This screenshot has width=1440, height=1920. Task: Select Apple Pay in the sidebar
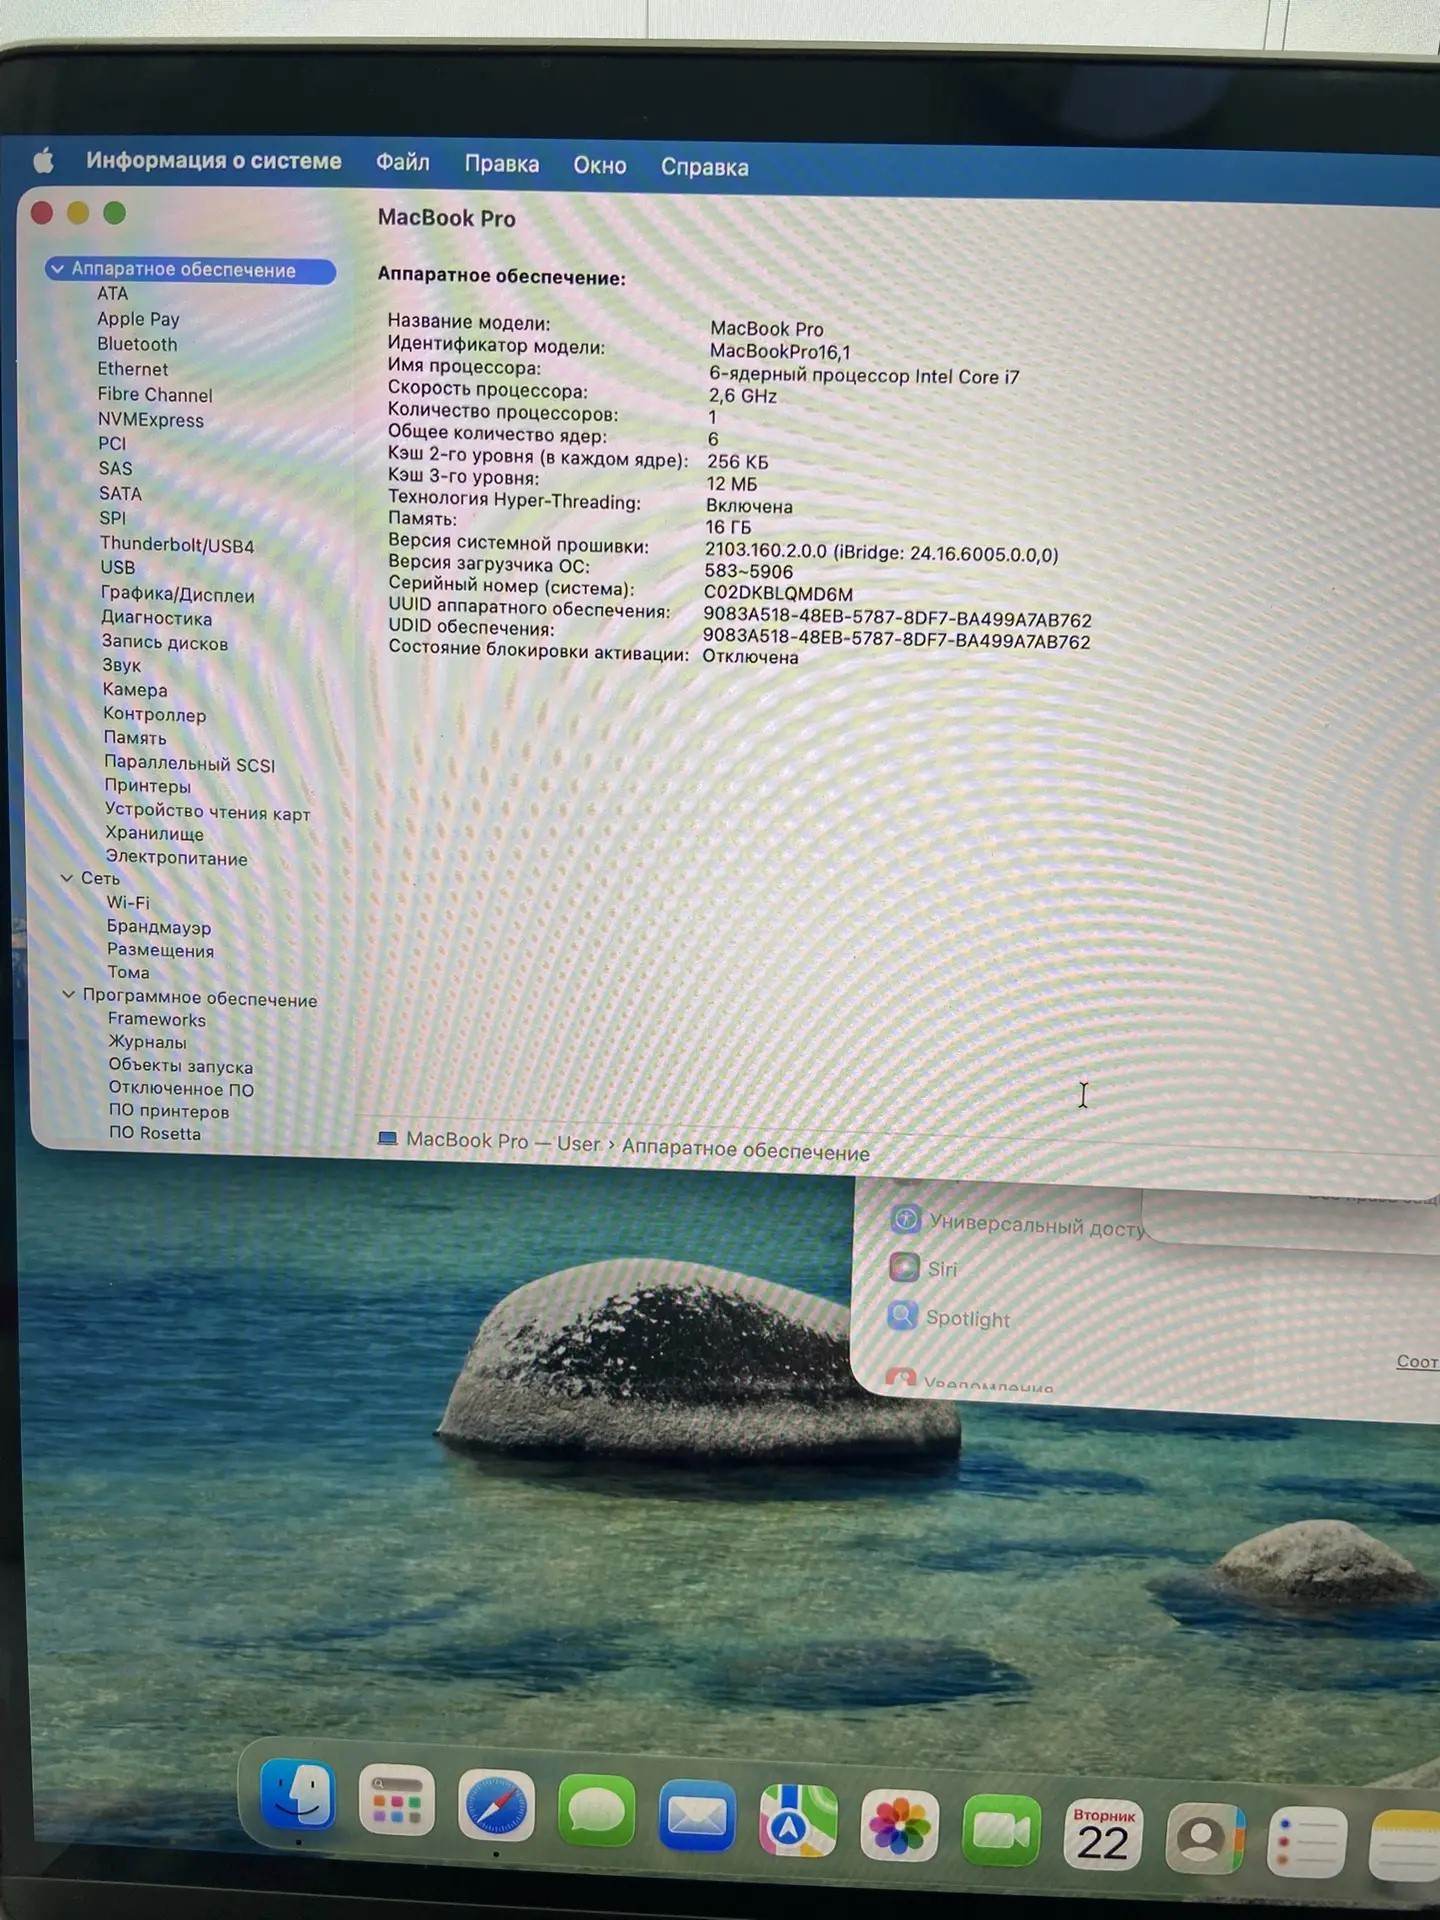(138, 319)
